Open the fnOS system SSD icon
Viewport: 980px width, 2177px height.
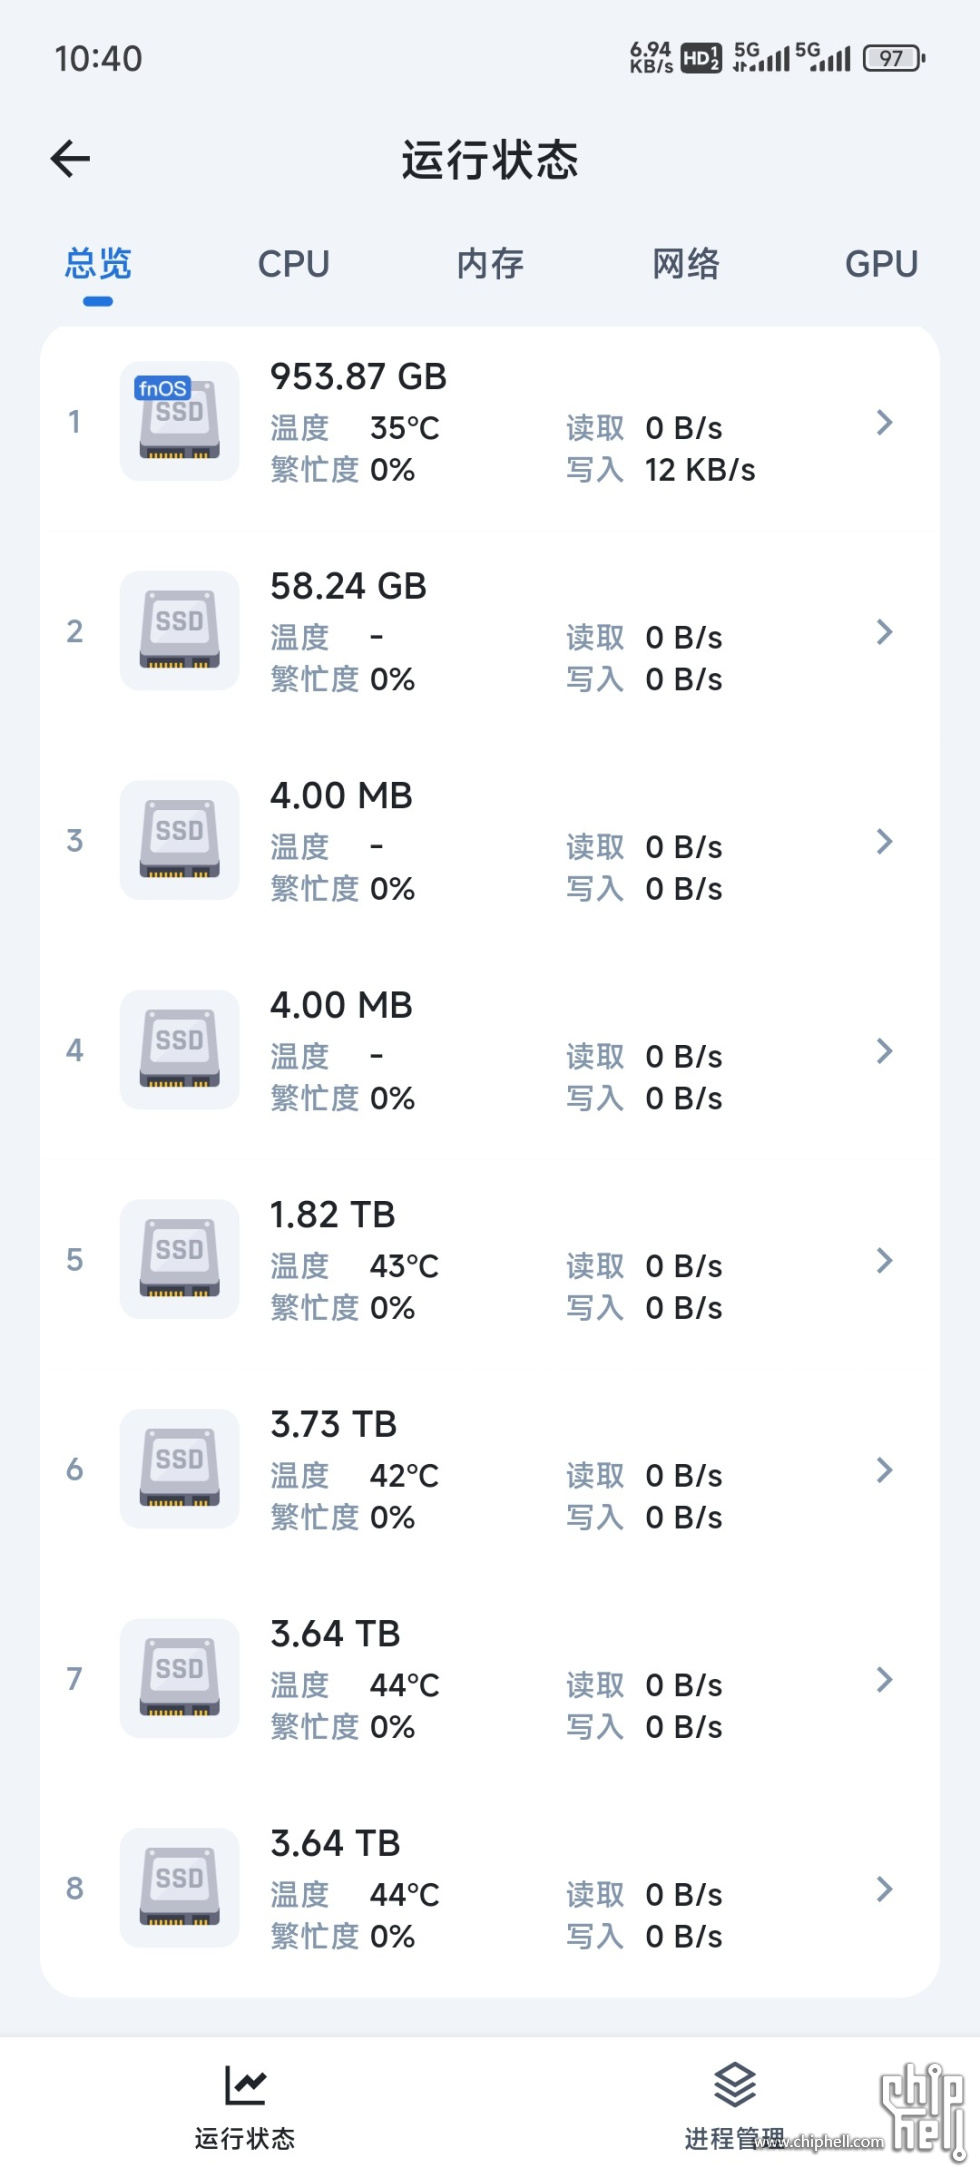pyautogui.click(x=180, y=421)
